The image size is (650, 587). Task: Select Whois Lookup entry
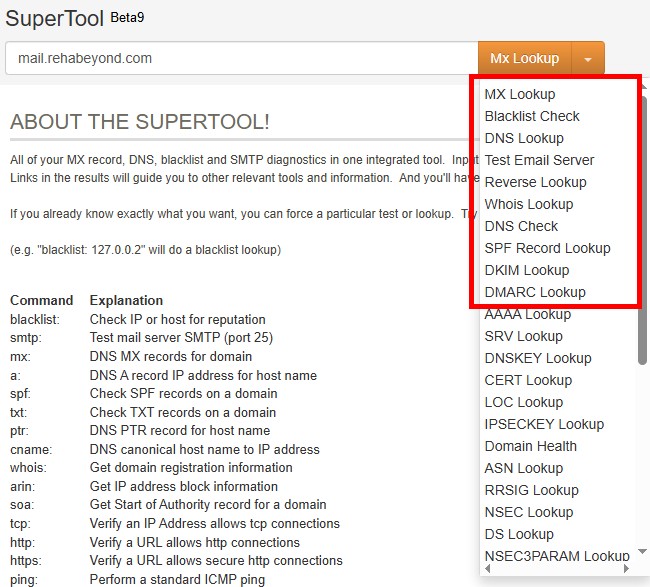[x=528, y=204]
